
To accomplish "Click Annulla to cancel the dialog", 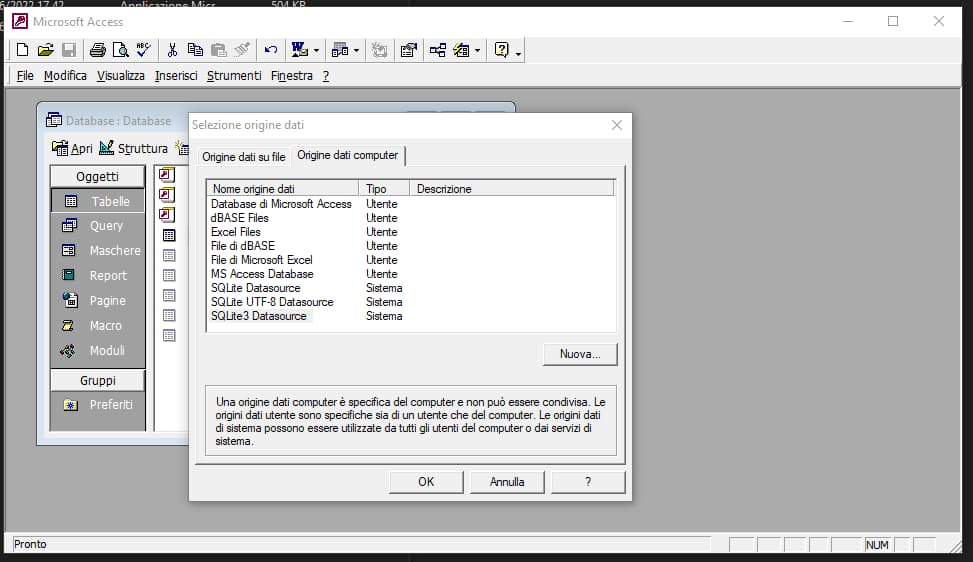I will click(x=507, y=482).
